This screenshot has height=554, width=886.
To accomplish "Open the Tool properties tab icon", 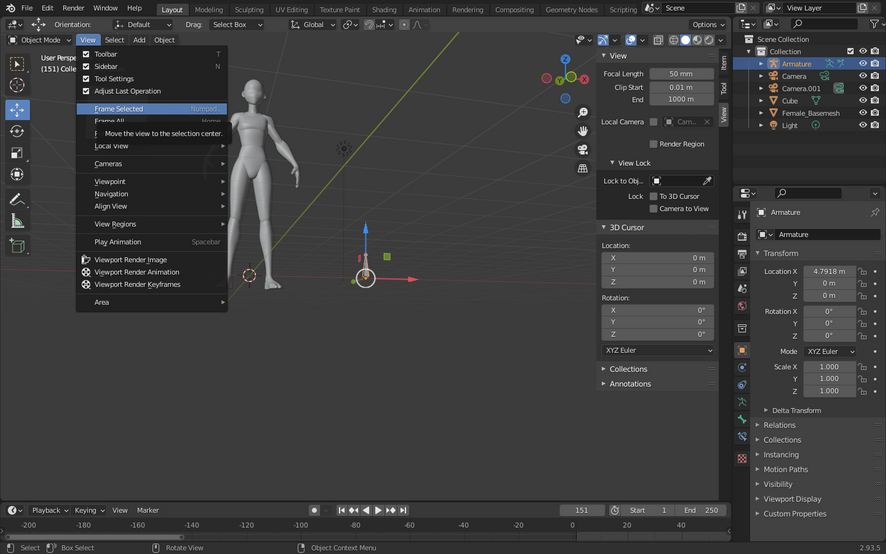I will coord(742,215).
